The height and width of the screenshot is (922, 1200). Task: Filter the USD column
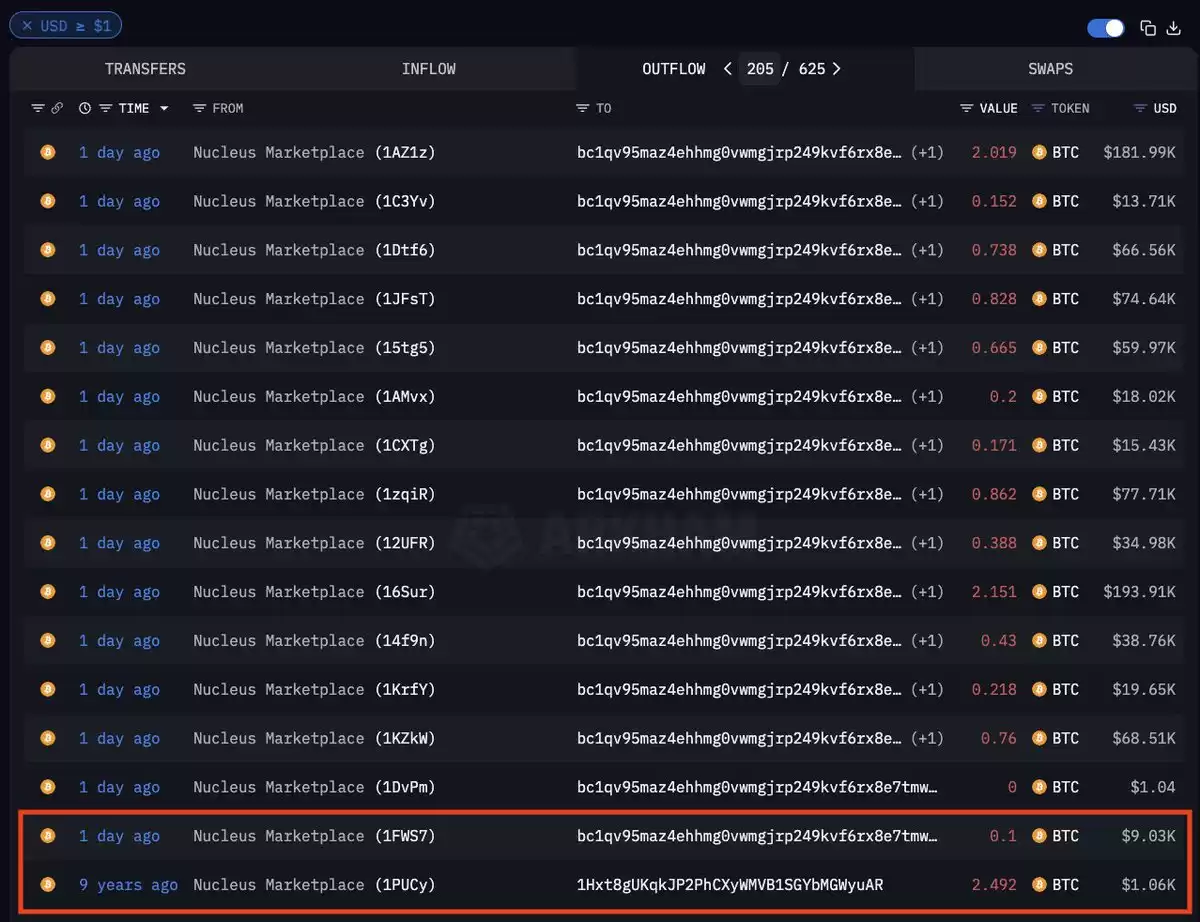[1140, 108]
